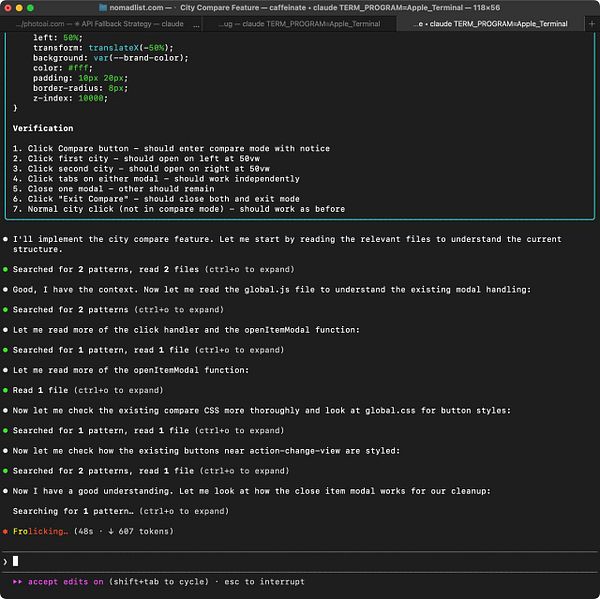Click step '6. Click "Exit Compare"' line
This screenshot has width=600, height=599.
pyautogui.click(x=156, y=199)
